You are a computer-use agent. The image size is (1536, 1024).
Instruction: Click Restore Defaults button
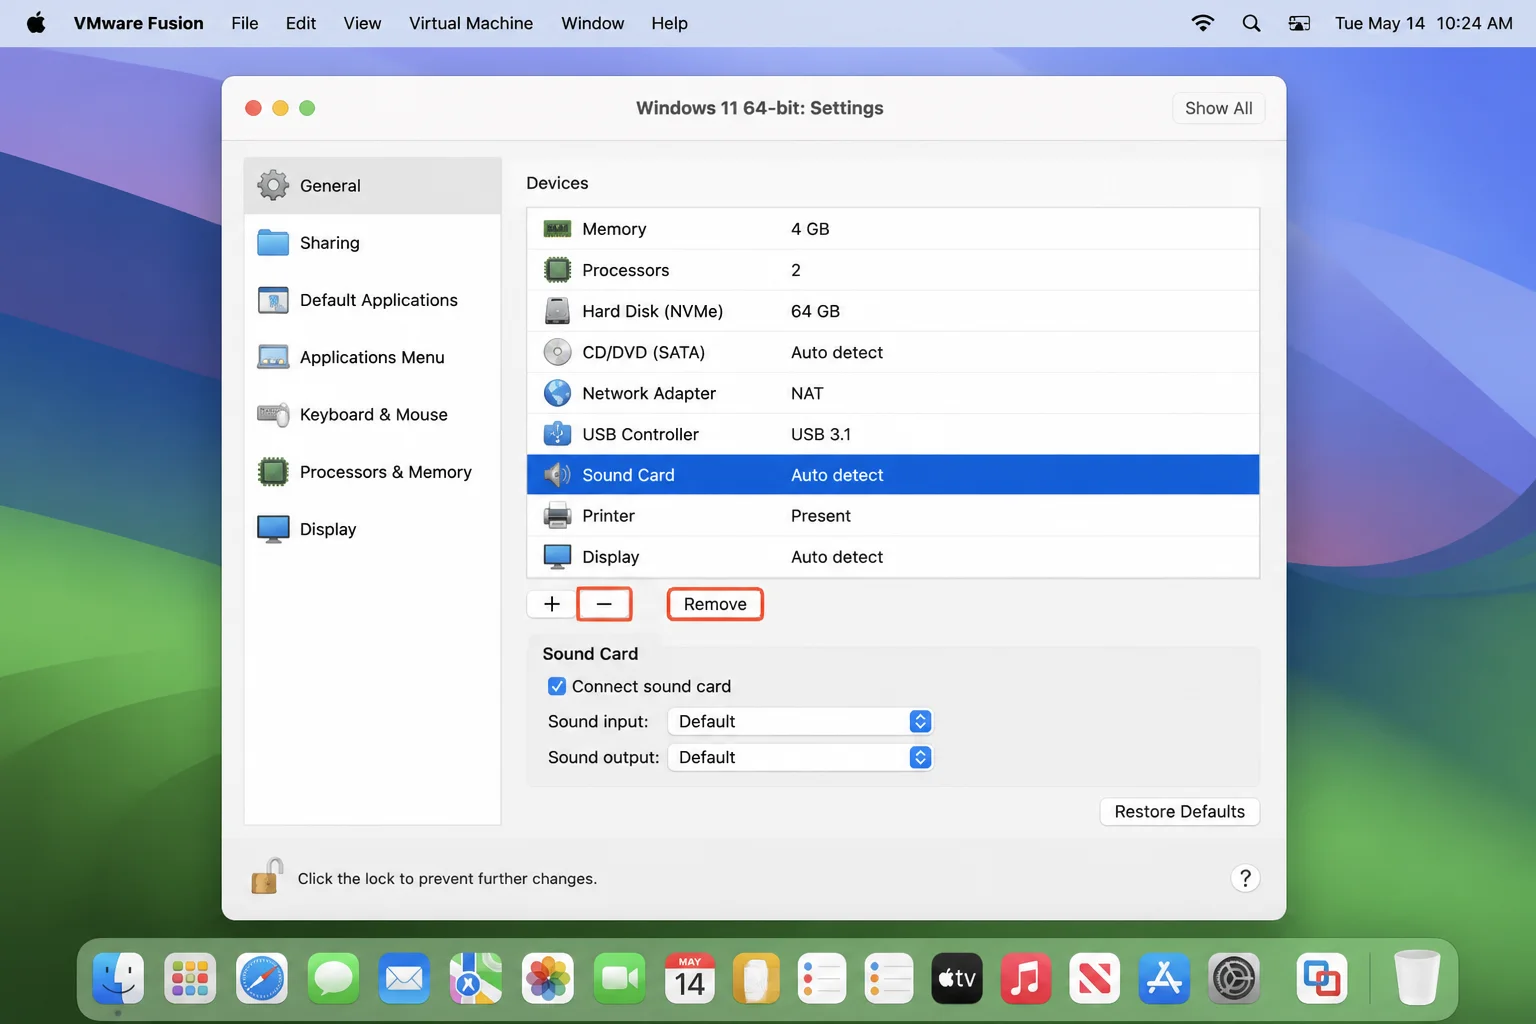pos(1180,811)
